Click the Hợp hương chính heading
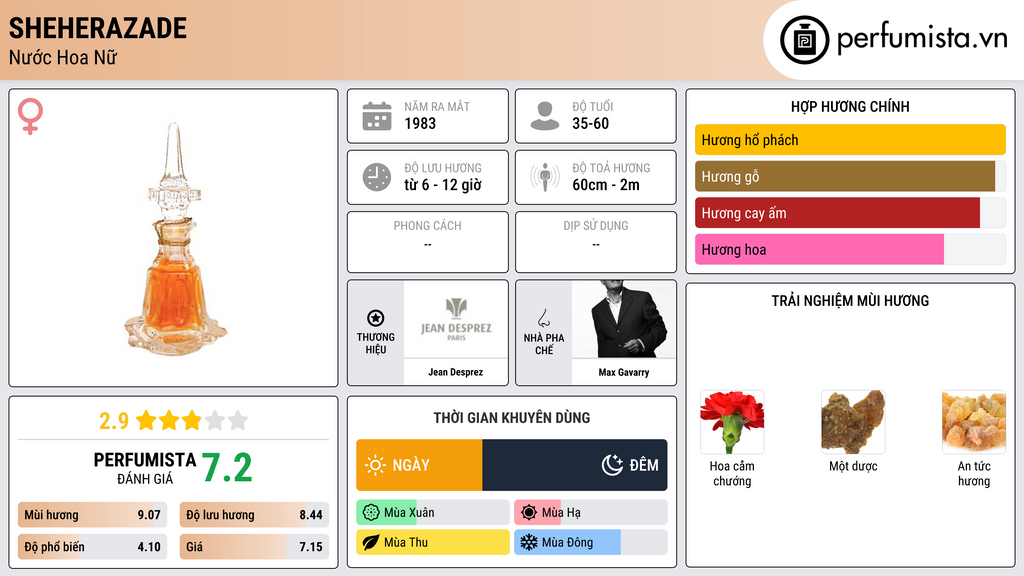The height and width of the screenshot is (576, 1024). pyautogui.click(x=850, y=106)
